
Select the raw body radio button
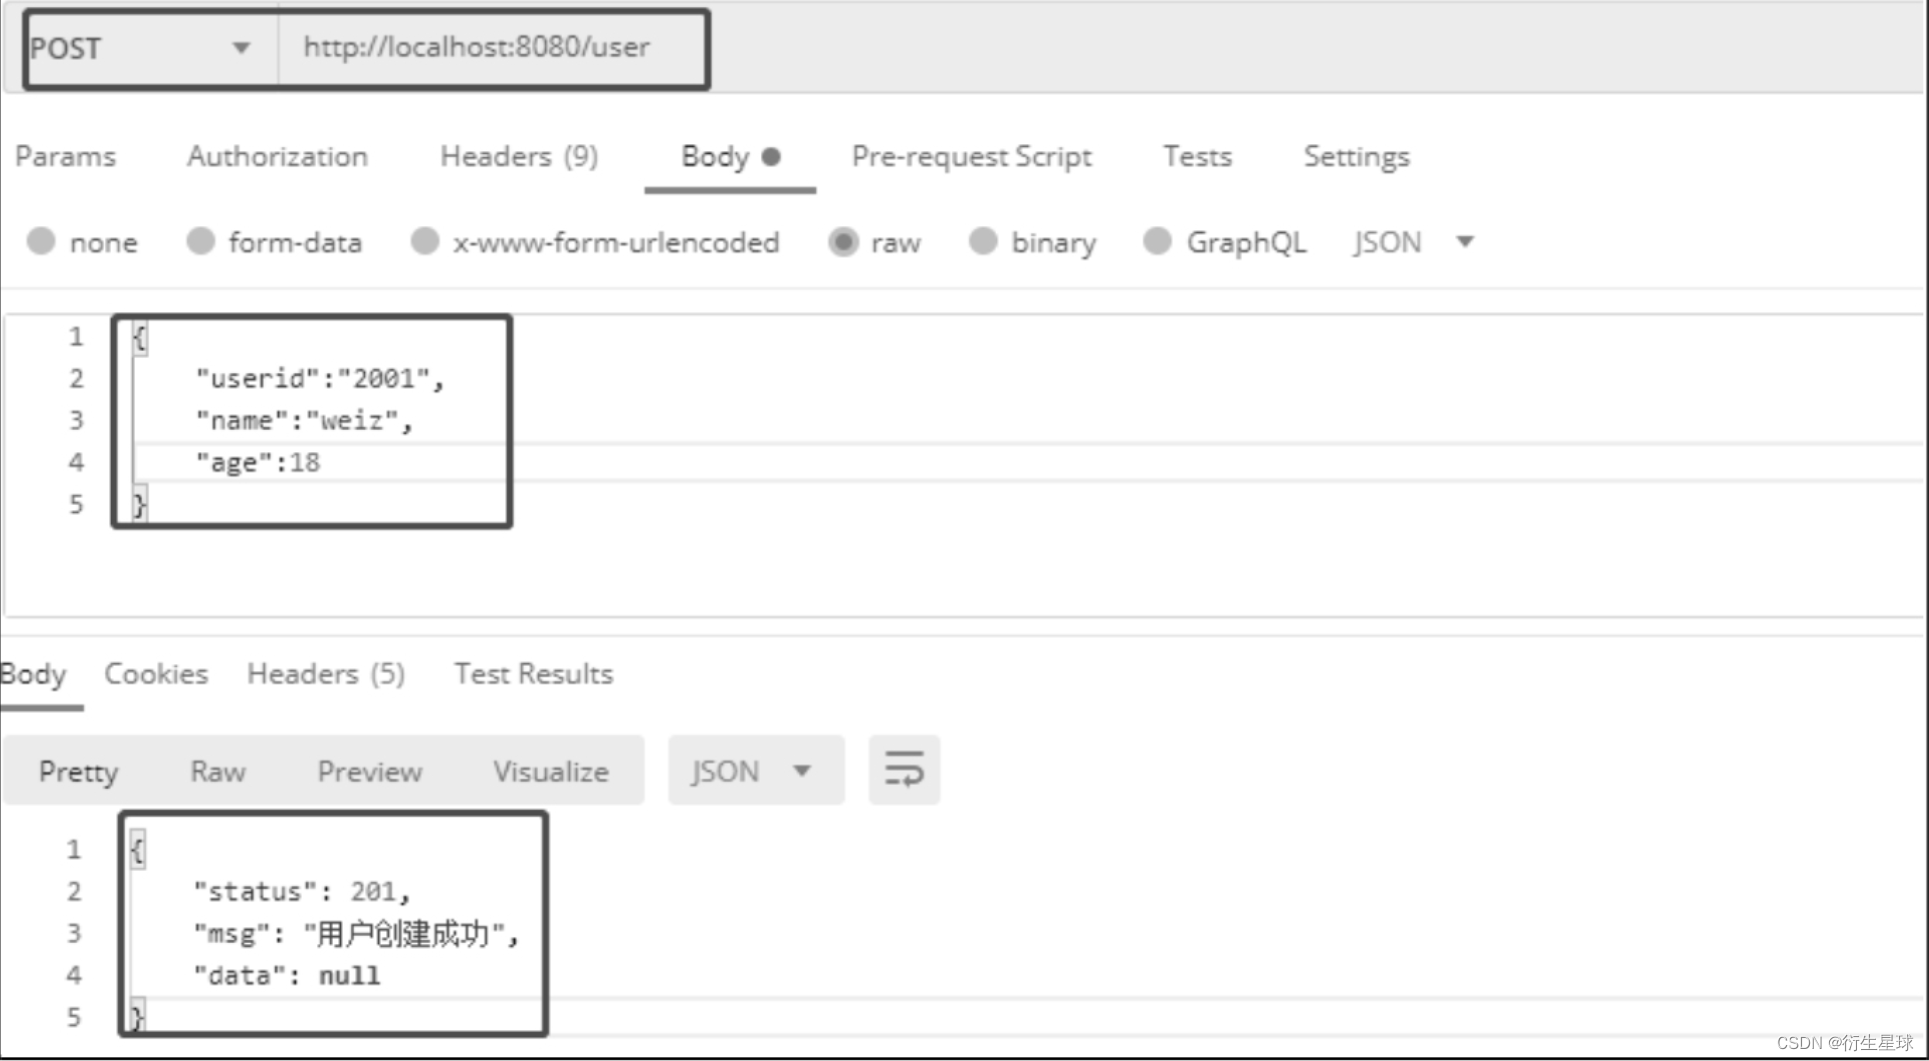click(x=843, y=242)
